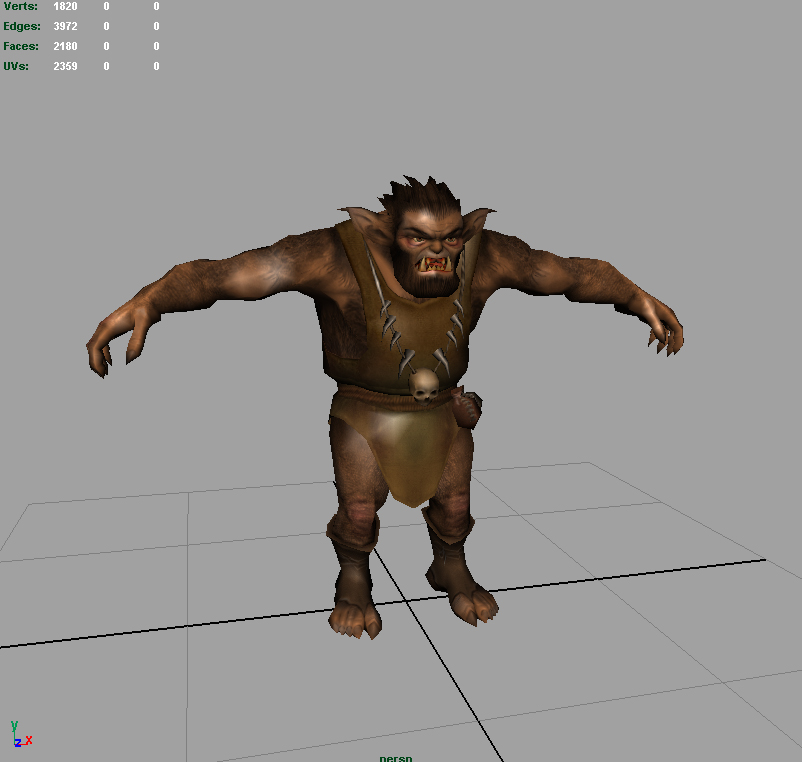Image resolution: width=802 pixels, height=762 pixels.
Task: Click the poly count HUD header area
Action: click(80, 6)
